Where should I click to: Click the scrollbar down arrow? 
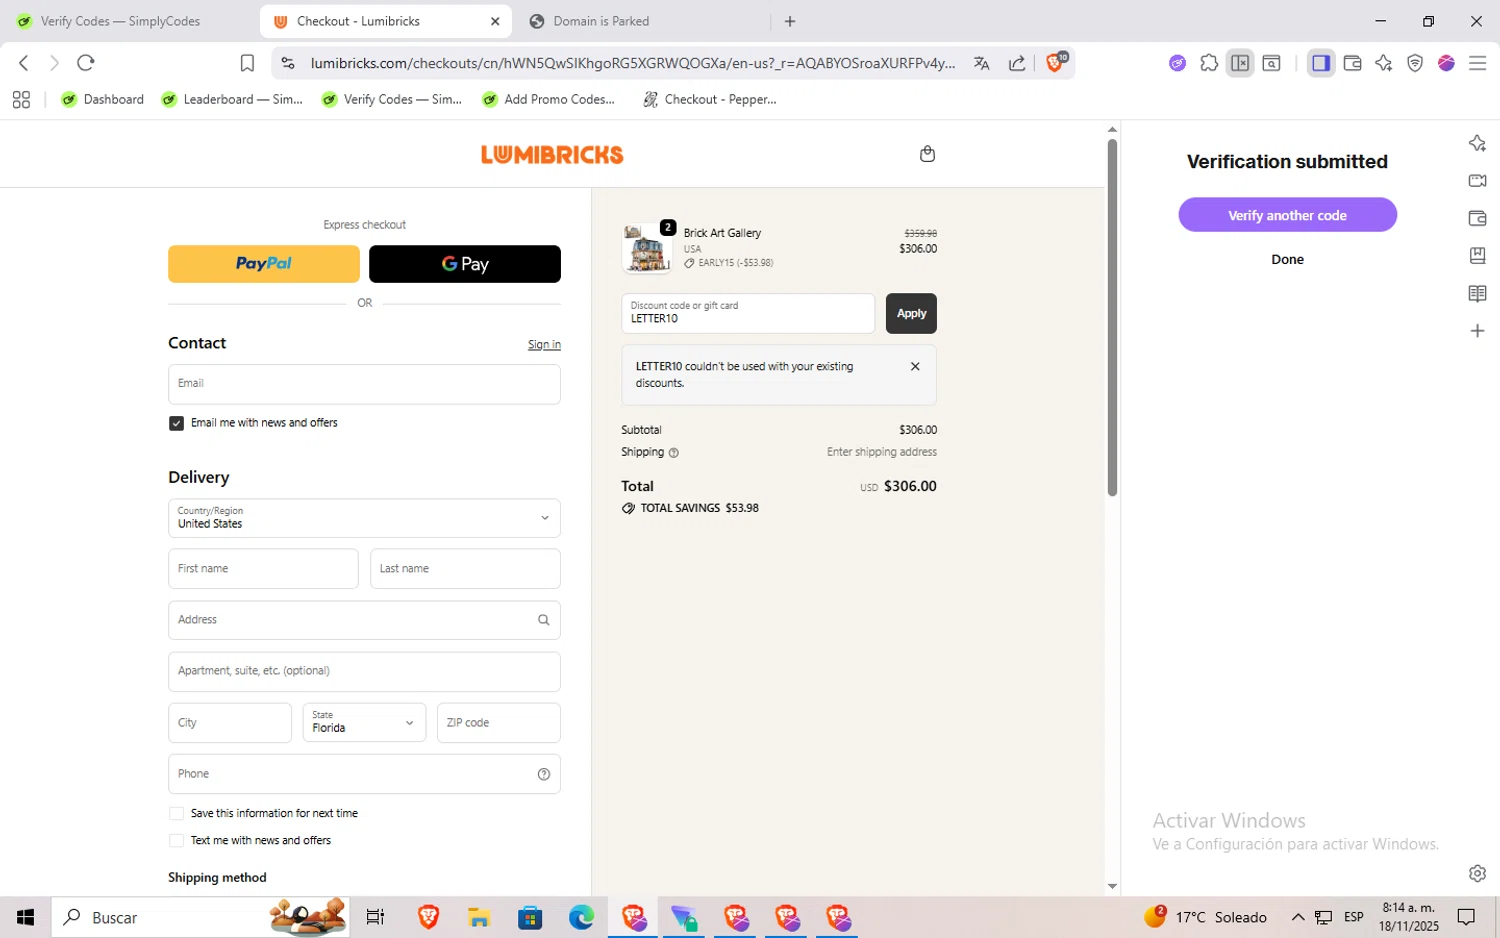point(1112,886)
